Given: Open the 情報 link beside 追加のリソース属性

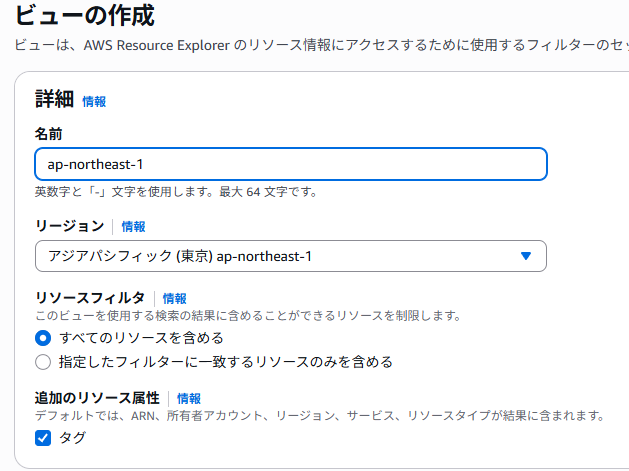Looking at the screenshot, I should 189,398.
